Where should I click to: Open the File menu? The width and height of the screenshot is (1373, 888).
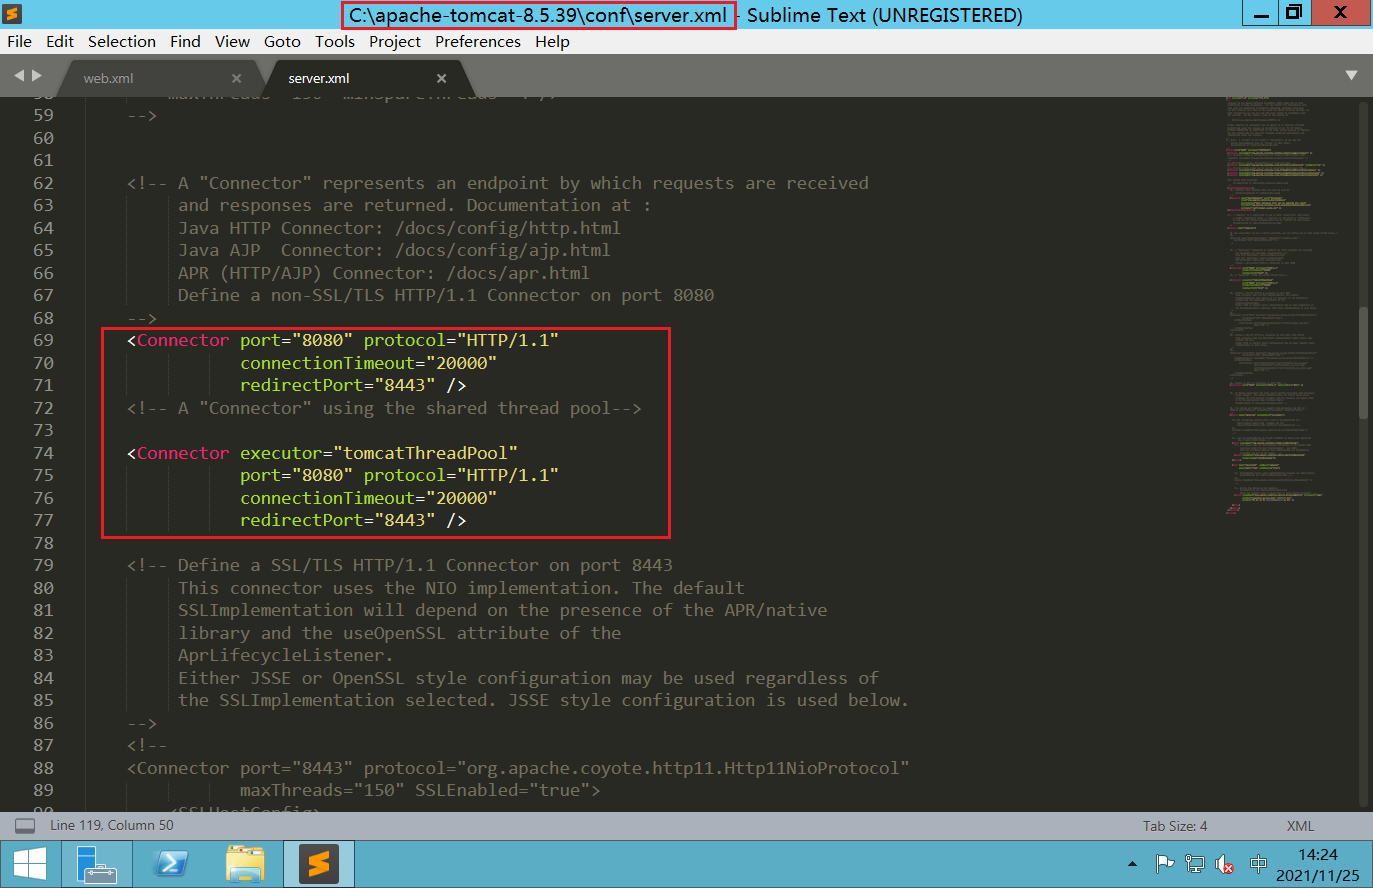(x=19, y=41)
